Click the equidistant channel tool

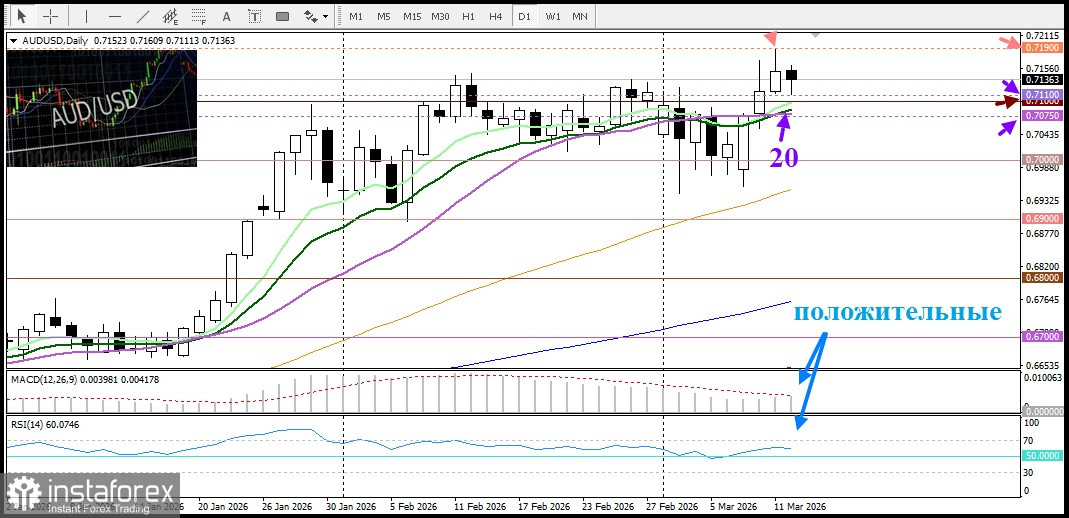pyautogui.click(x=172, y=16)
